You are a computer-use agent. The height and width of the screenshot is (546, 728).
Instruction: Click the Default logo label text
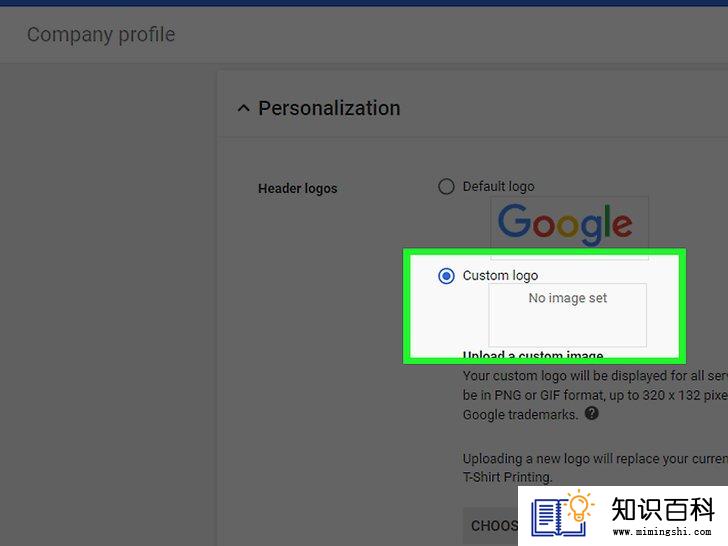pyautogui.click(x=499, y=187)
